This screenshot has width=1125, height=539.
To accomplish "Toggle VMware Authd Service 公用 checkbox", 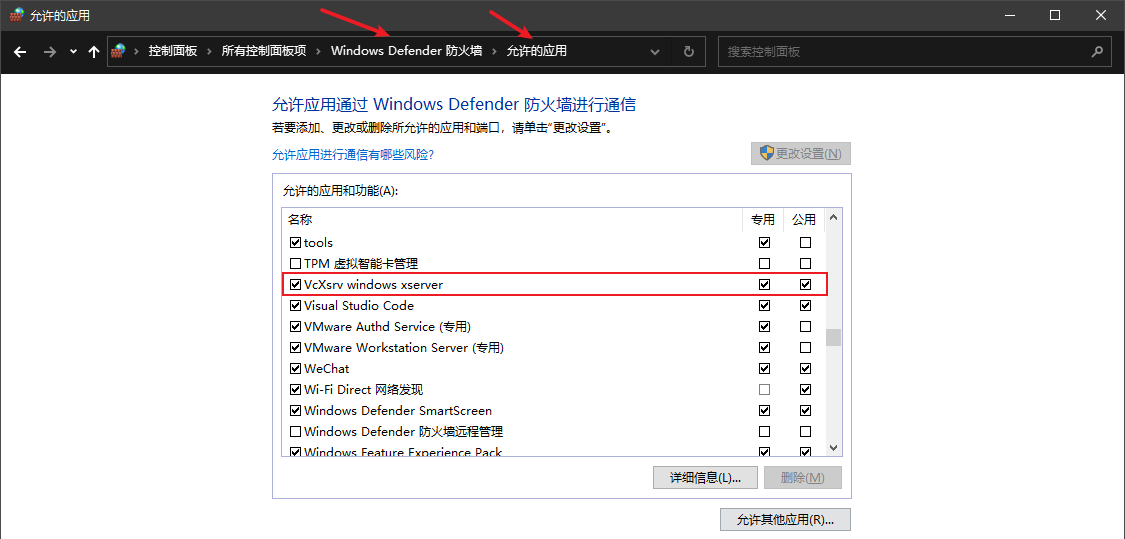I will coord(806,327).
